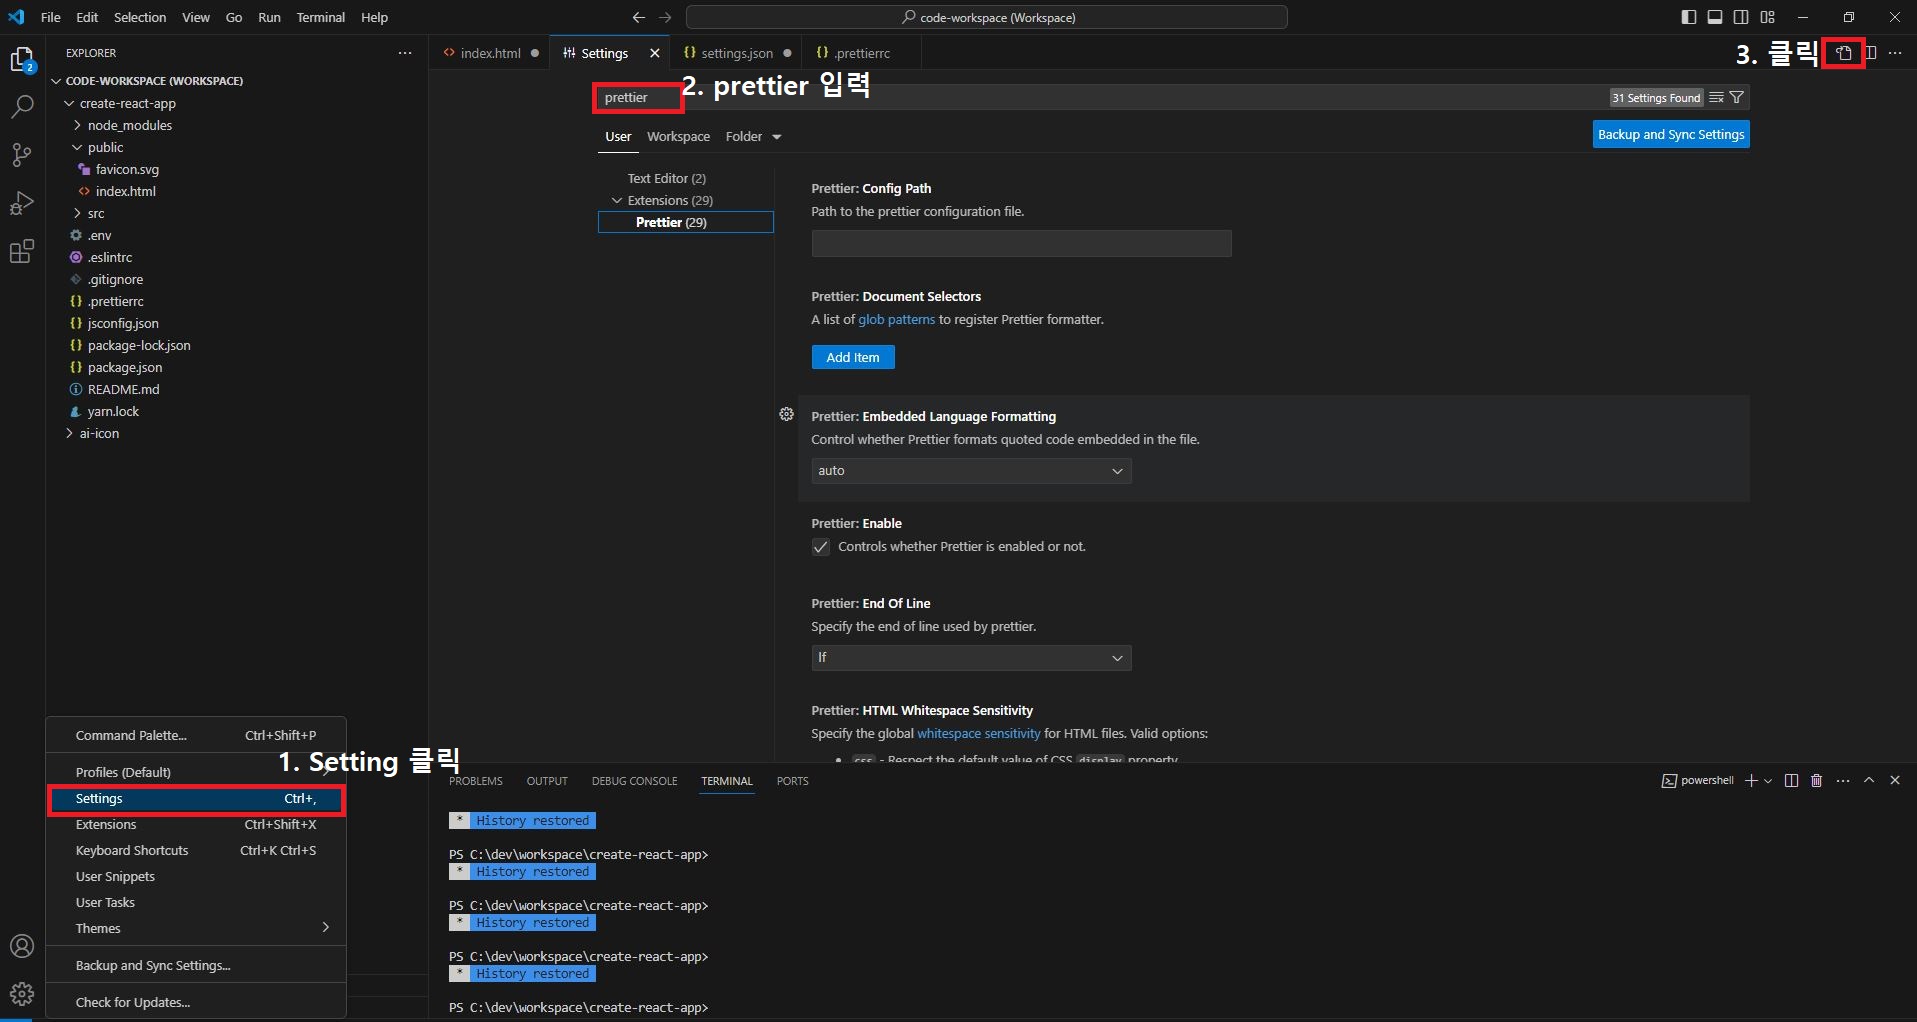Select Prettier (29) in settings tree
The width and height of the screenshot is (1917, 1022).
click(x=685, y=222)
